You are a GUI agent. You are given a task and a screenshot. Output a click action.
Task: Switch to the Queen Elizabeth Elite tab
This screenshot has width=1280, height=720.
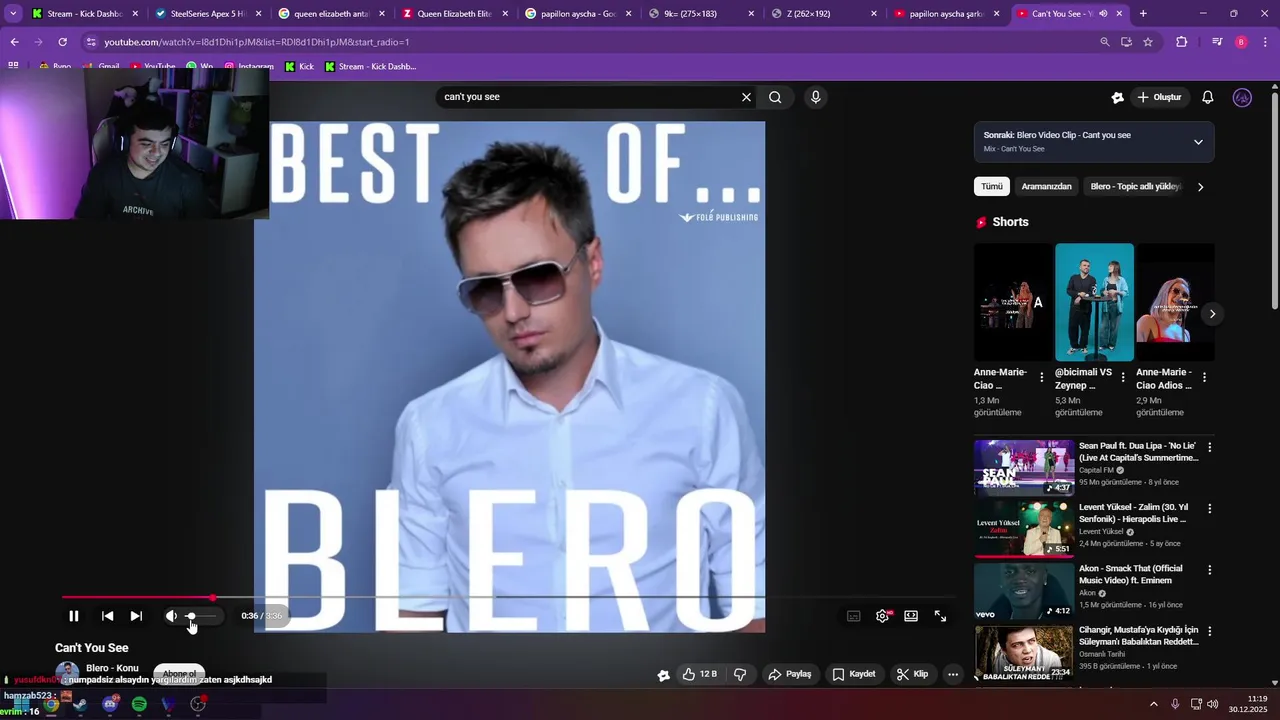(455, 14)
